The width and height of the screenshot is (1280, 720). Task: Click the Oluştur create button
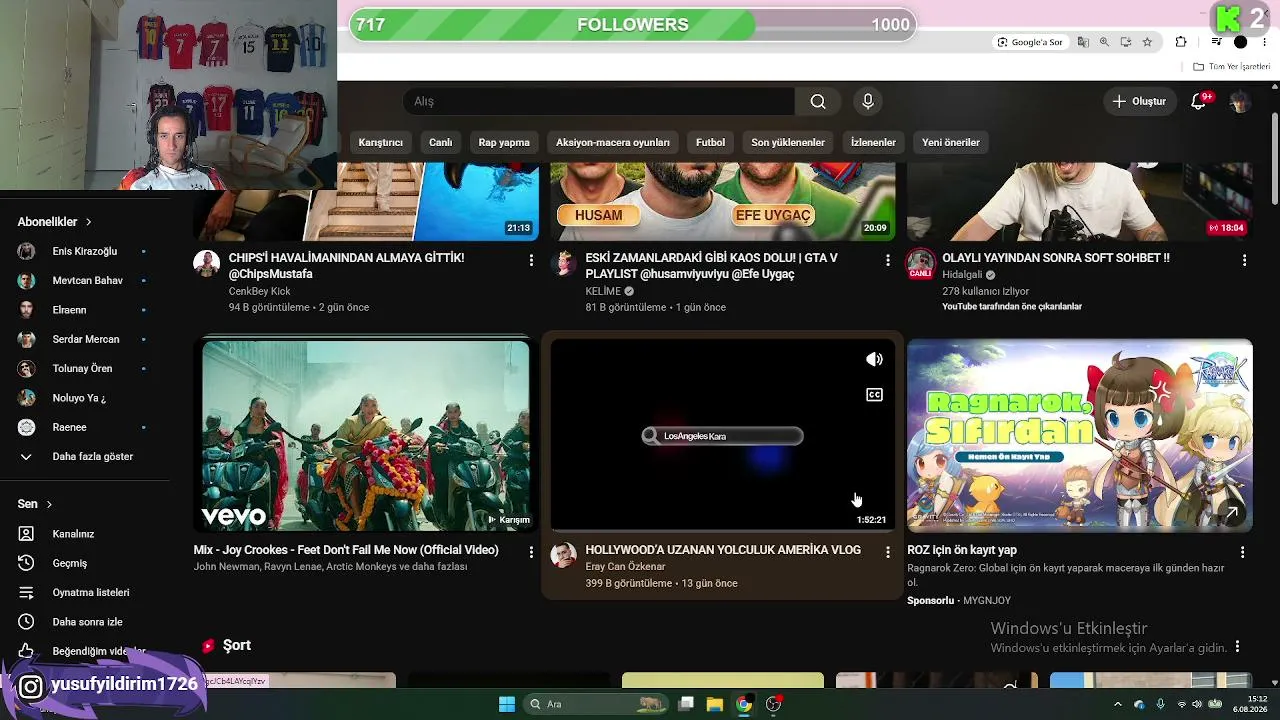click(x=1139, y=101)
